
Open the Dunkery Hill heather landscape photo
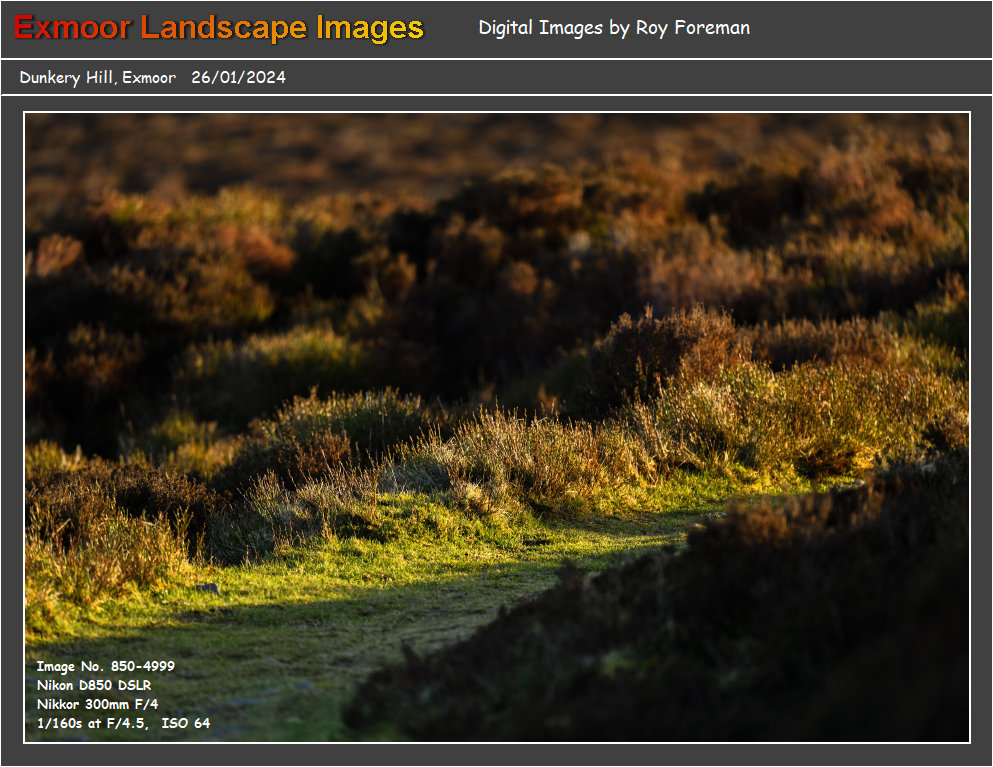tap(496, 428)
